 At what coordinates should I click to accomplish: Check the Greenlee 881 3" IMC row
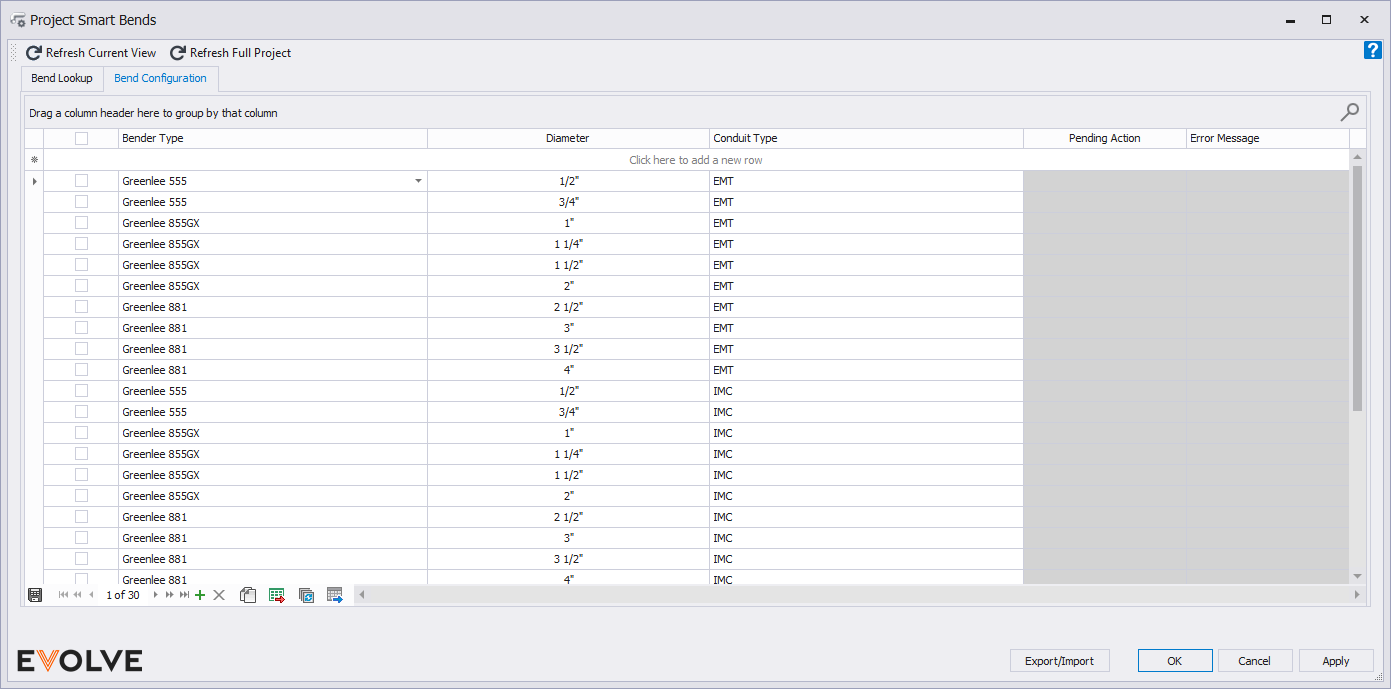81,538
